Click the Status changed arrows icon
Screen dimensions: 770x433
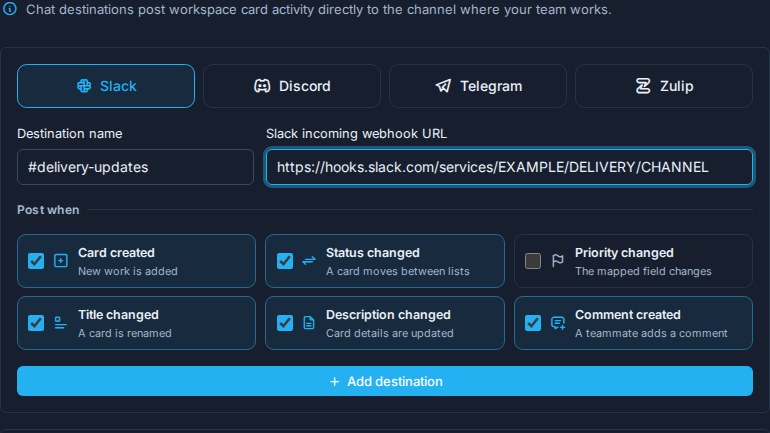tap(308, 261)
